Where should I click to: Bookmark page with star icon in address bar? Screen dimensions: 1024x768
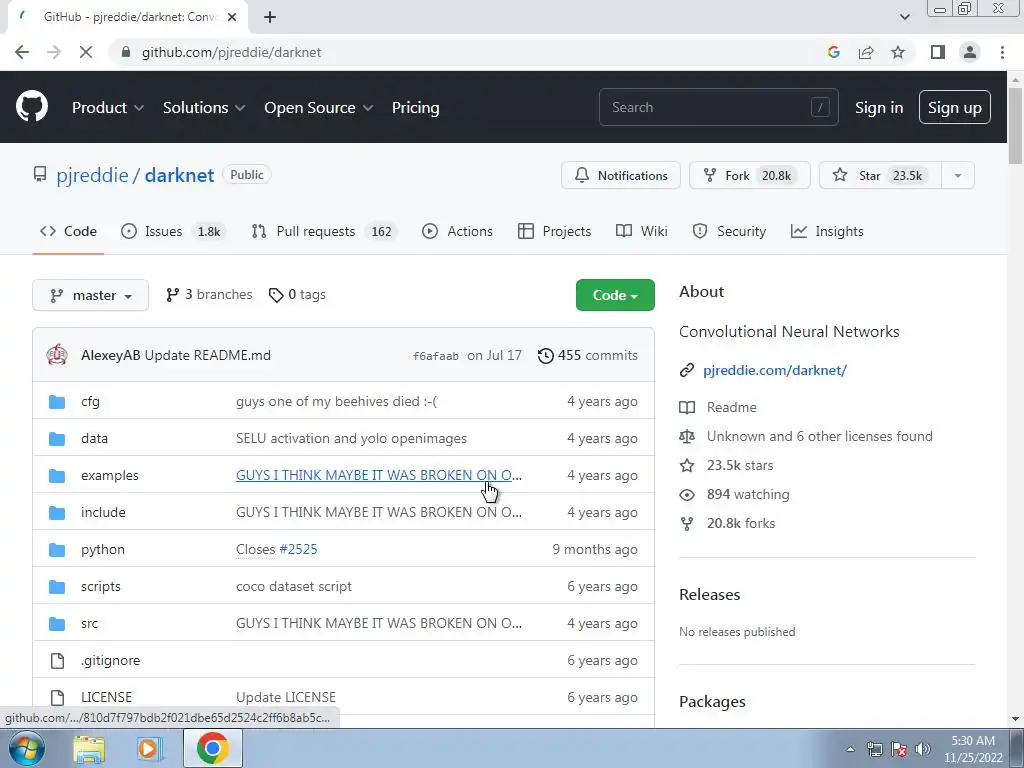click(898, 52)
